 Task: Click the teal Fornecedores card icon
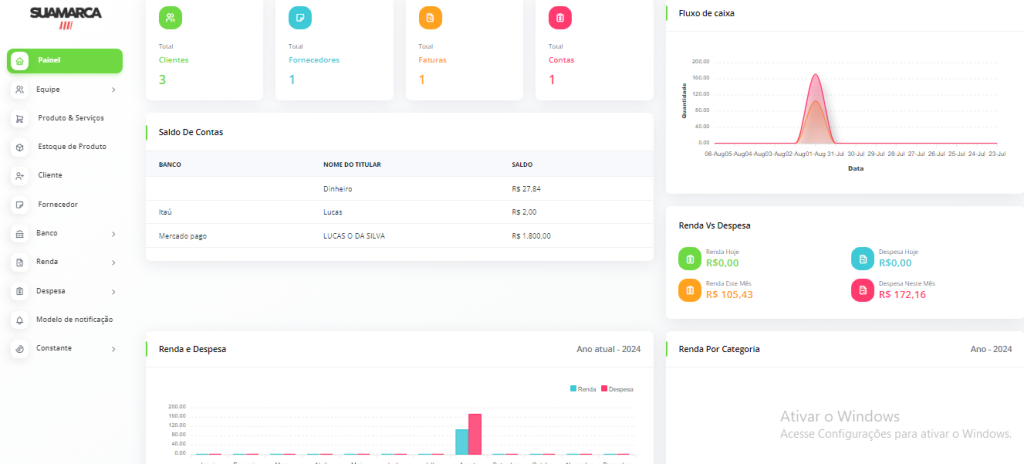tap(300, 18)
